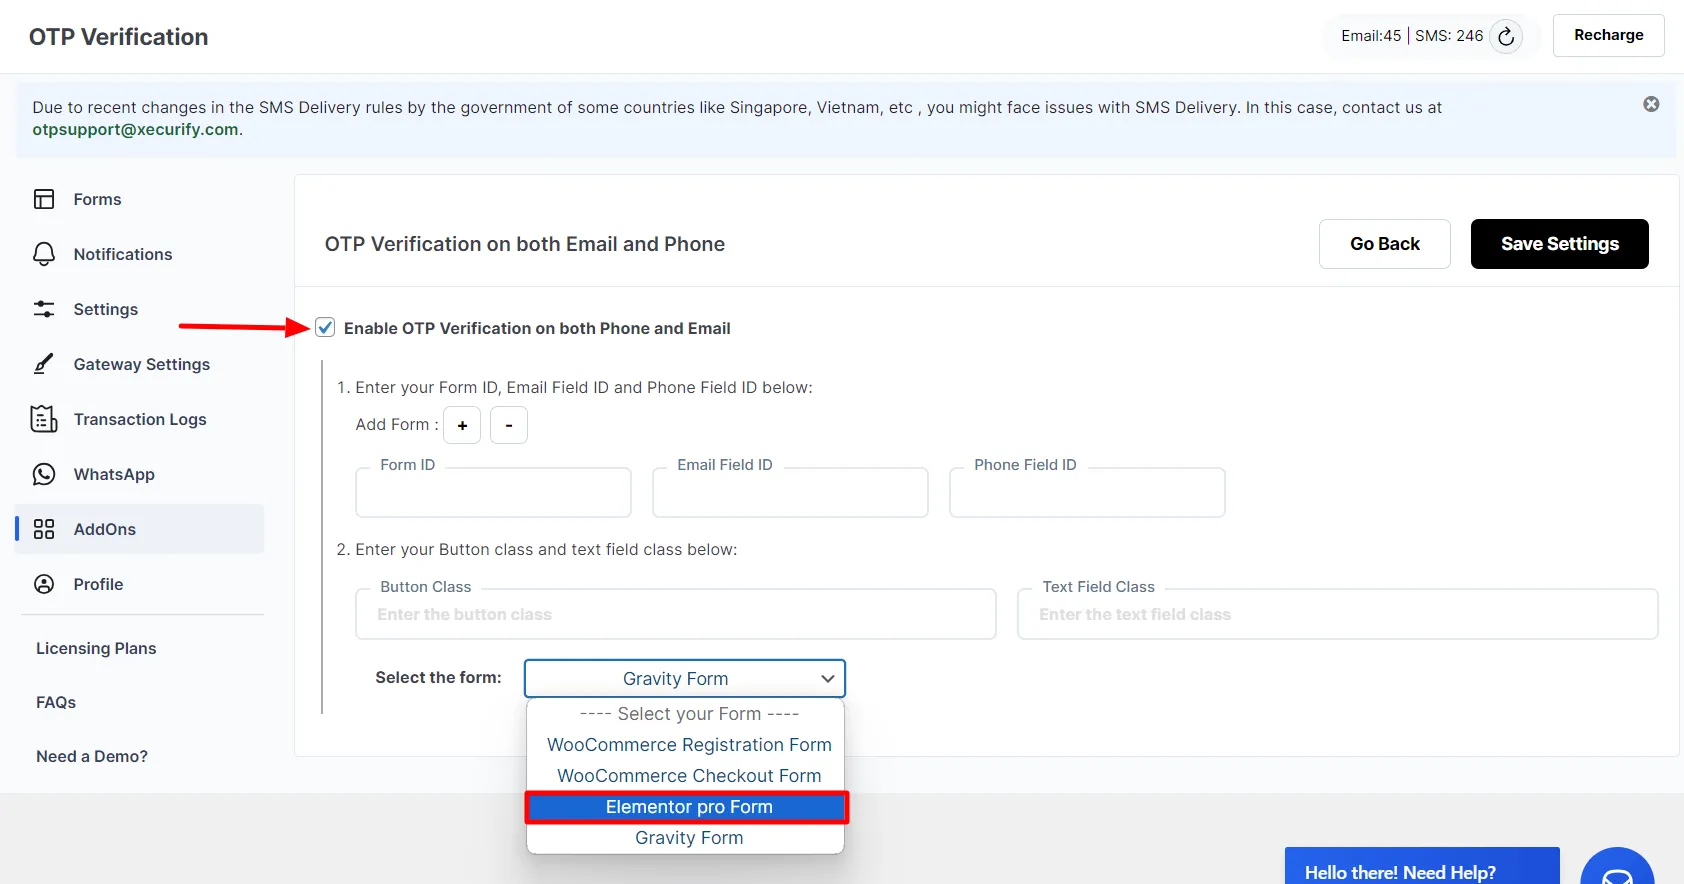Click the Hello there Need Help banner
The image size is (1684, 884).
pos(1422,868)
